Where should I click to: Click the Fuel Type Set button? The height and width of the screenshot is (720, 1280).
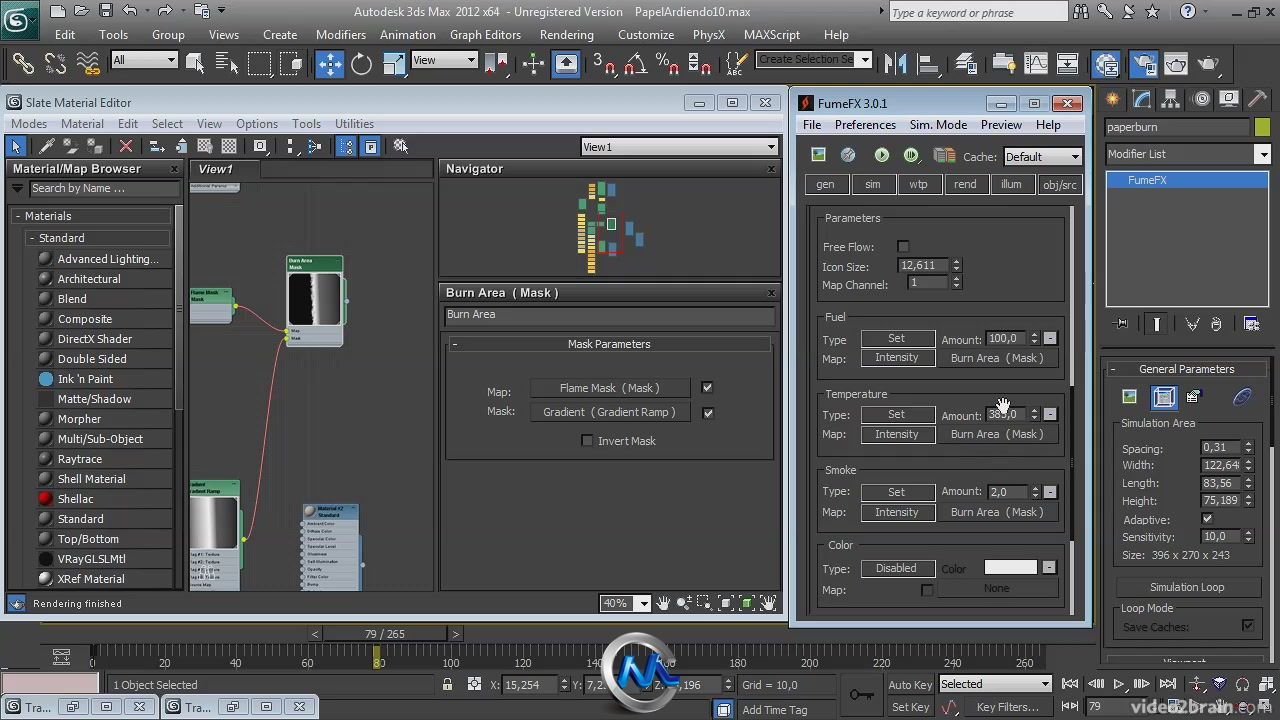(897, 338)
